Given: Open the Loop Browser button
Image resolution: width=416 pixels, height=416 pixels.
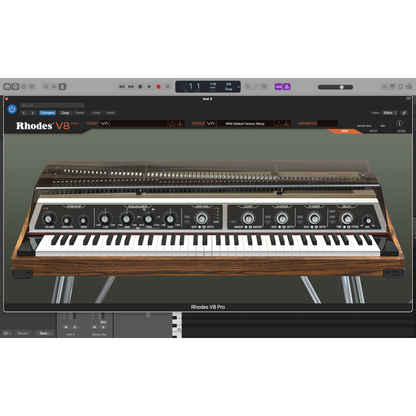Looking at the screenshot, I should pyautogui.click(x=401, y=87).
